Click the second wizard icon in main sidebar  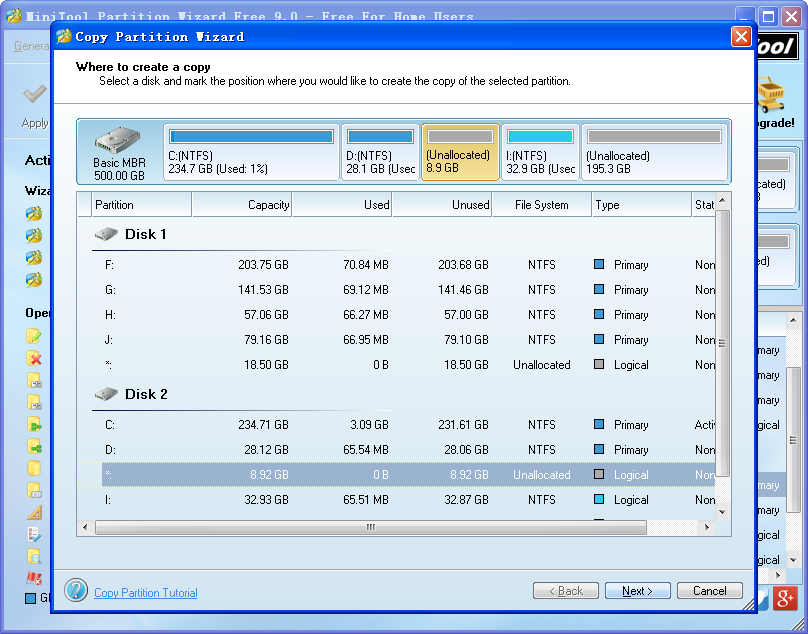(34, 236)
